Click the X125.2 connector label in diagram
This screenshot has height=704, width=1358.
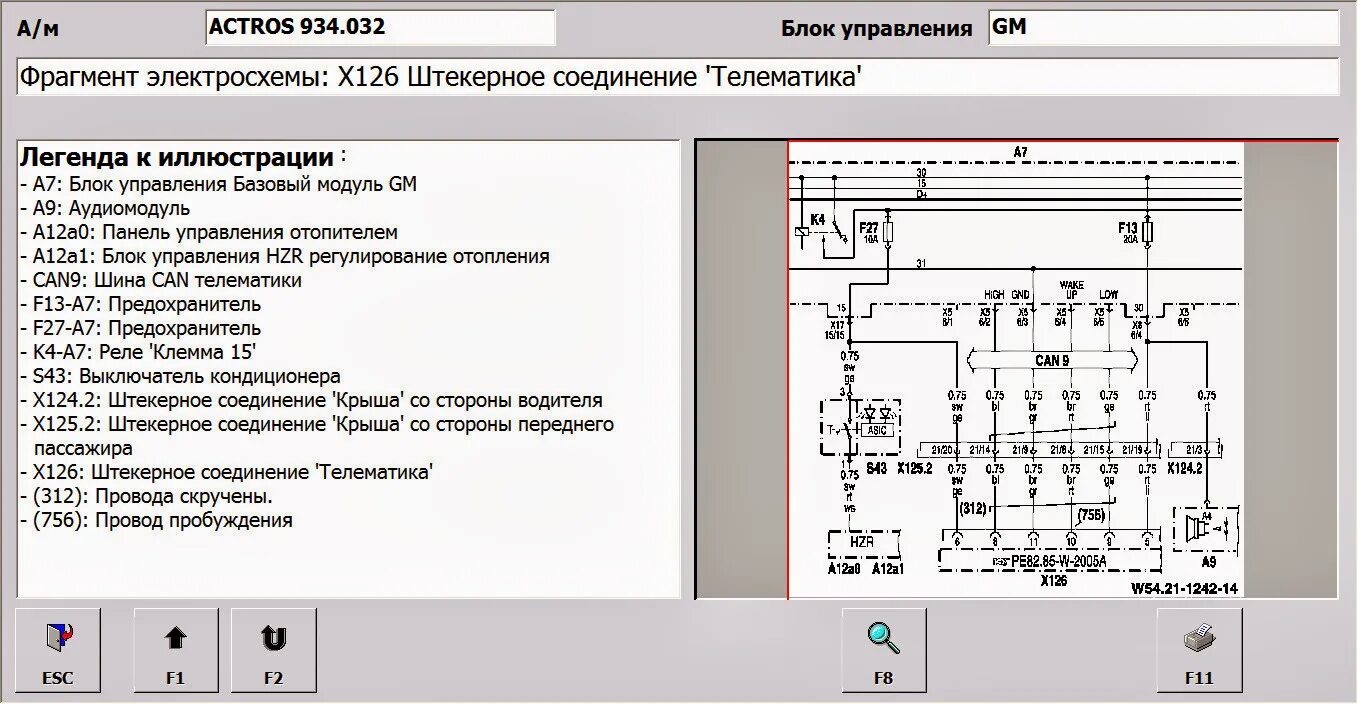914,468
